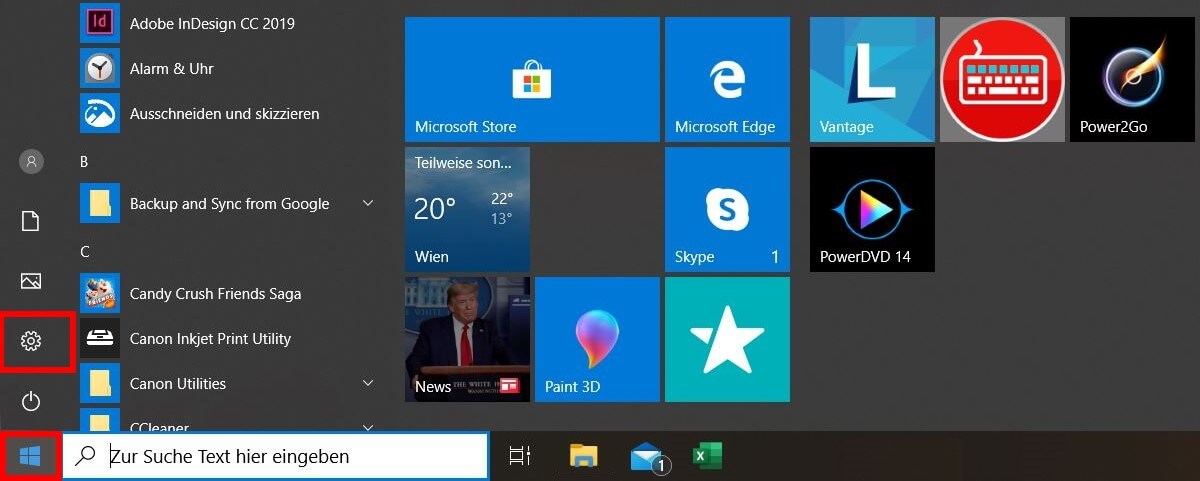Open Settings gear icon
The width and height of the screenshot is (1200, 481).
[x=31, y=341]
